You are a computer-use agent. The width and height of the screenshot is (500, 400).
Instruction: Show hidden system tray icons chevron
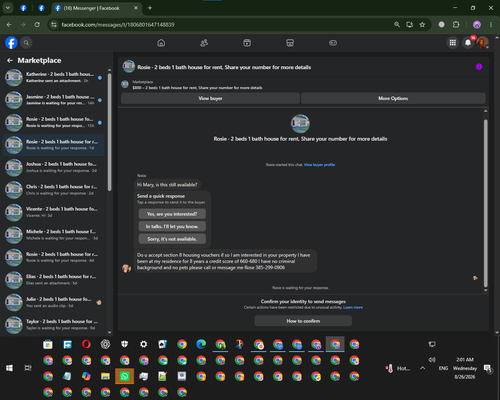(422, 368)
